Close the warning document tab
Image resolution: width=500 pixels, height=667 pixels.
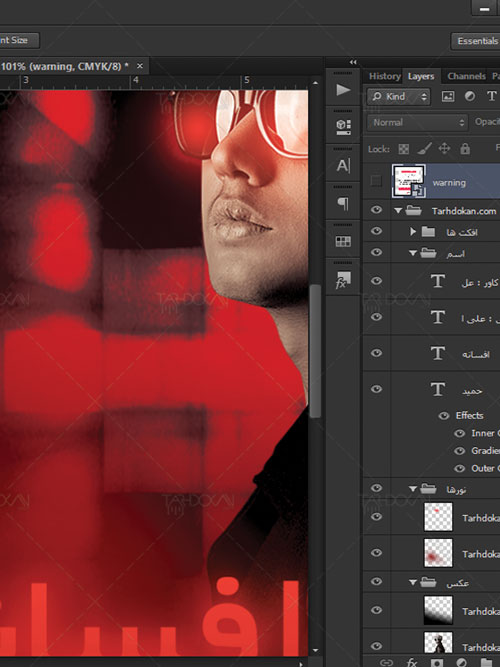pos(140,66)
